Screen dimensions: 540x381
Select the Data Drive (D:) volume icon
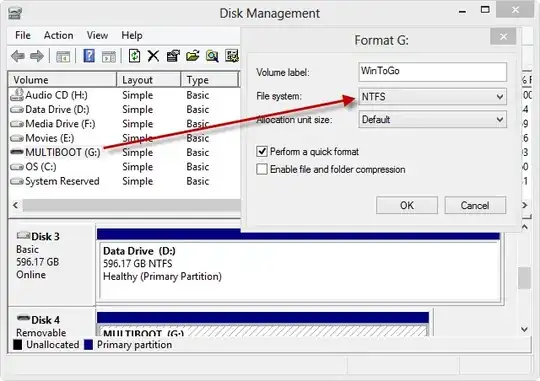[x=17, y=110]
